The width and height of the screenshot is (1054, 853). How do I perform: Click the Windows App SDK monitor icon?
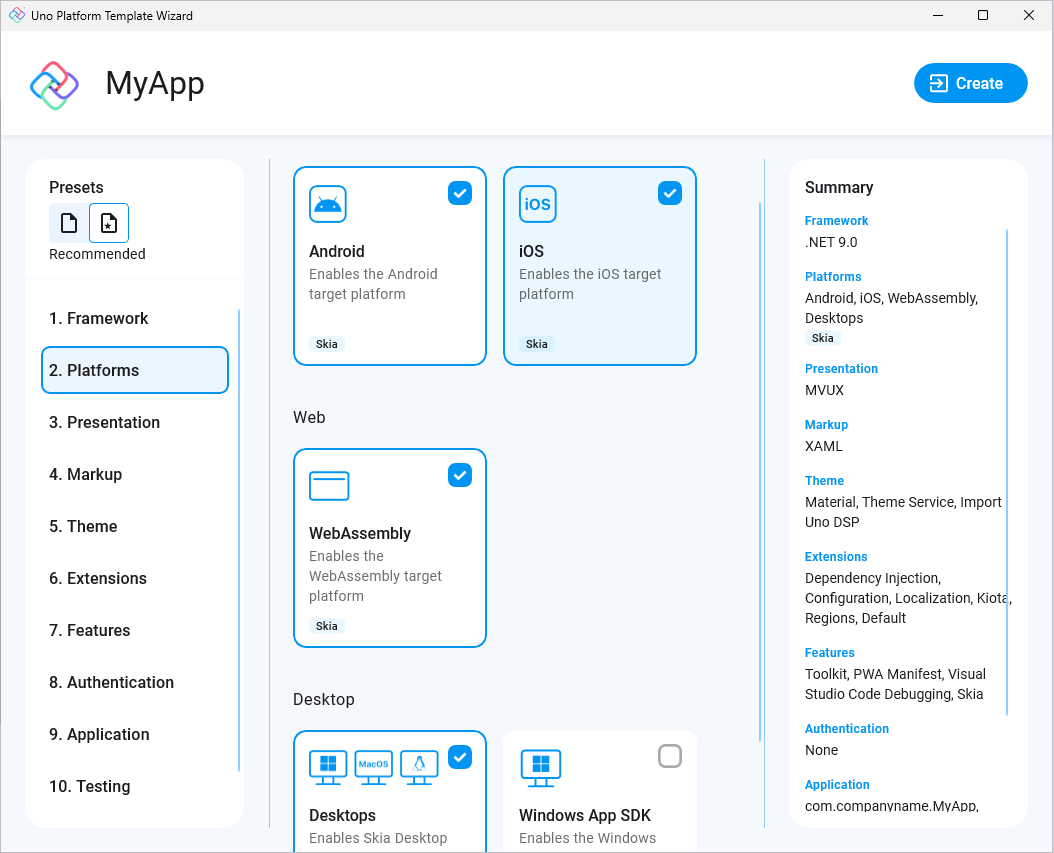pos(540,766)
